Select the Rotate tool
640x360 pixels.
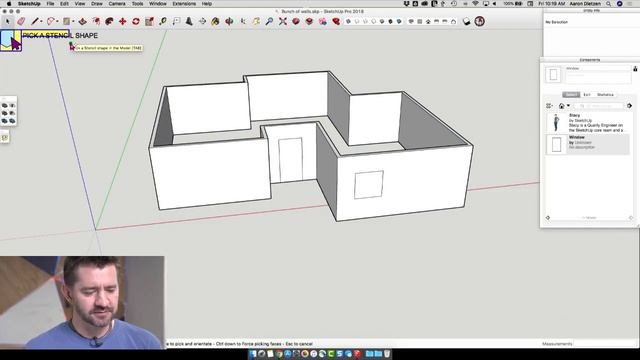[x=136, y=21]
